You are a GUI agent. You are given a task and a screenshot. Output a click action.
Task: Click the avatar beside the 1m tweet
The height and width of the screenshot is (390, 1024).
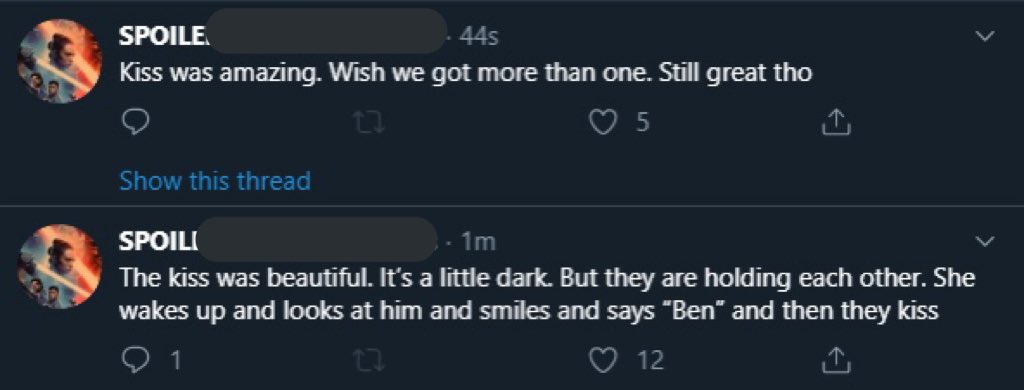[x=59, y=266]
